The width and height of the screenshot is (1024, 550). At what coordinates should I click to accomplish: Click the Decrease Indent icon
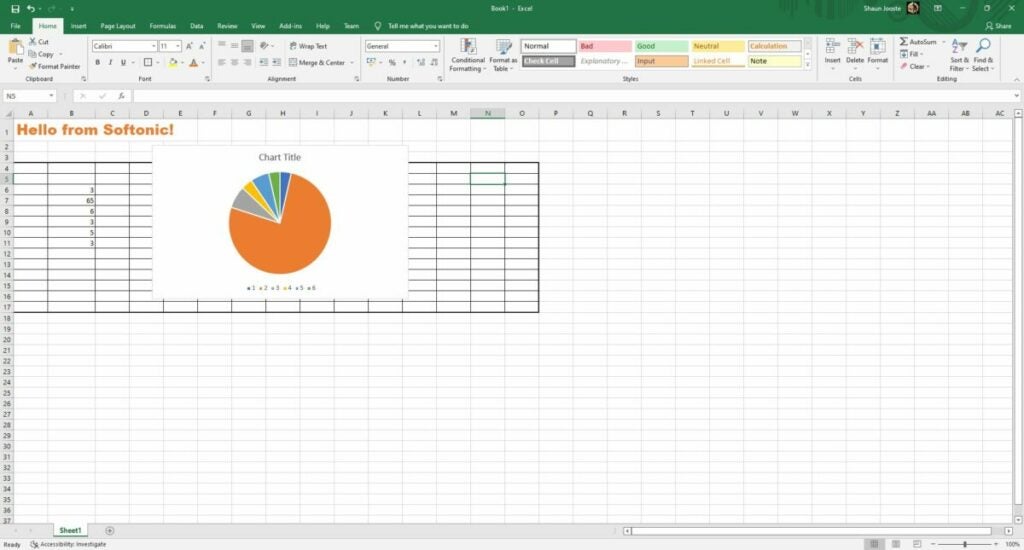[263, 63]
